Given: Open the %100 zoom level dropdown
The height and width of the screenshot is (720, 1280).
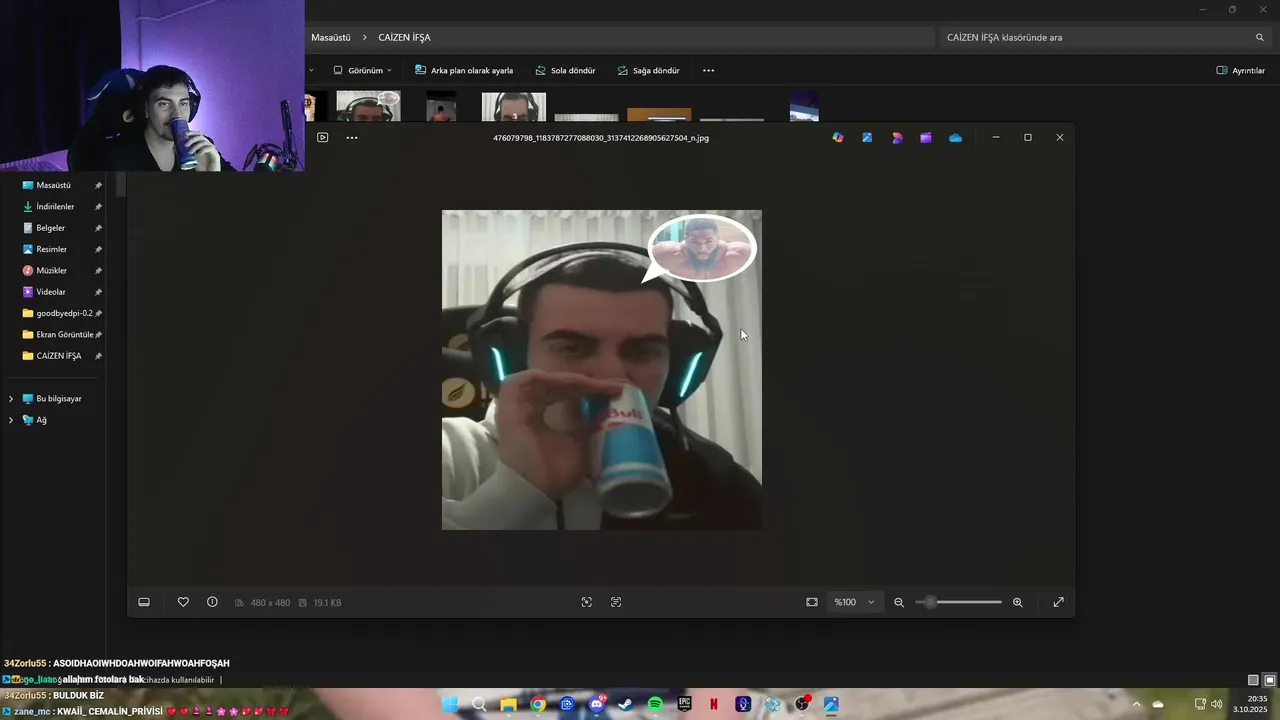Looking at the screenshot, I should (855, 602).
